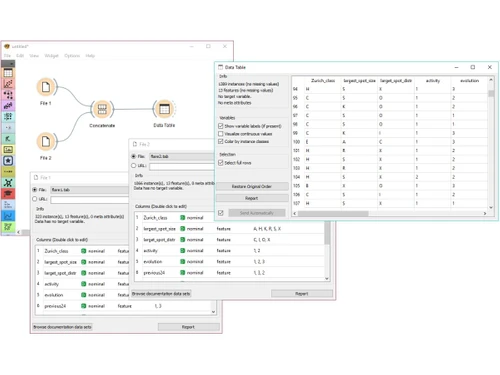Open the Options menu
The height and width of the screenshot is (375, 500).
(x=72, y=56)
